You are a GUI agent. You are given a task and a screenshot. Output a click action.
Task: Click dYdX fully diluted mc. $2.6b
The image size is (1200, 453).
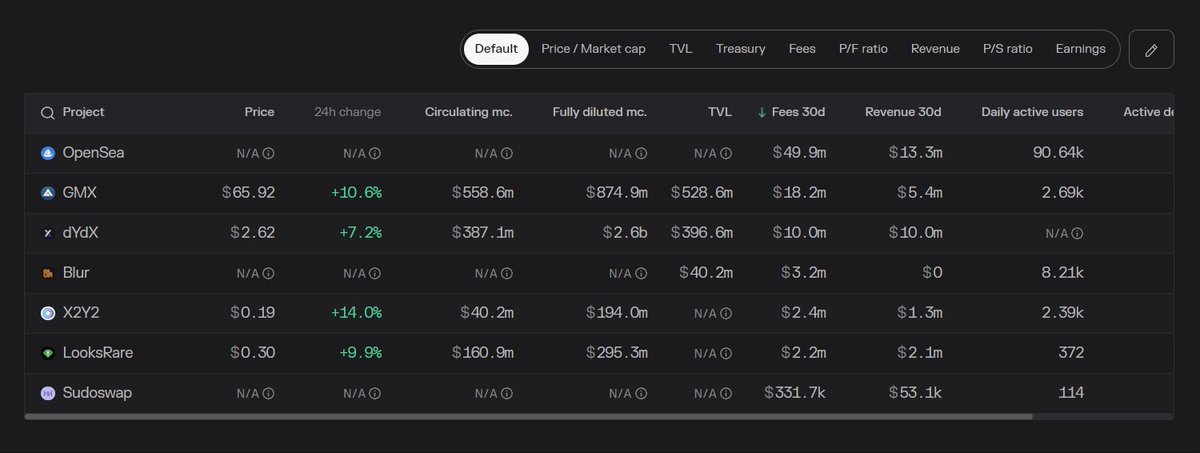[625, 233]
